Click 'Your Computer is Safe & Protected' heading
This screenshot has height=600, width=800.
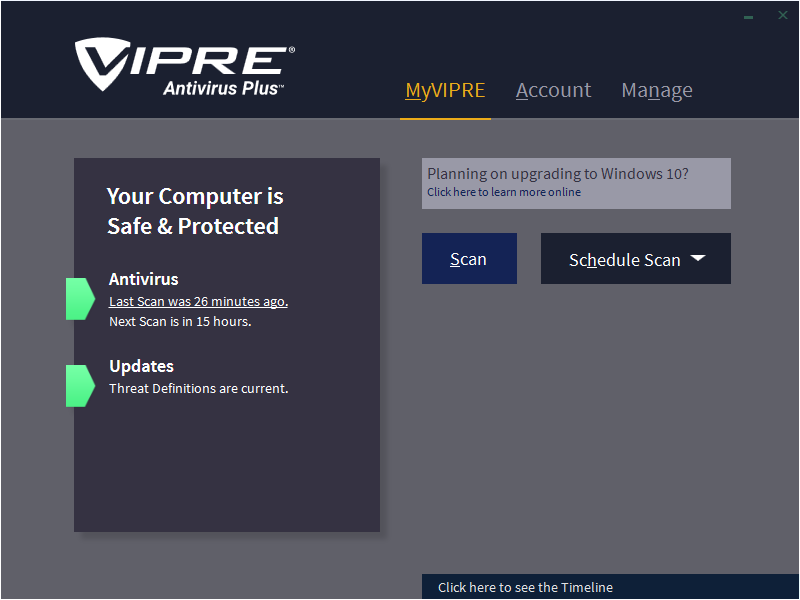coord(194,211)
